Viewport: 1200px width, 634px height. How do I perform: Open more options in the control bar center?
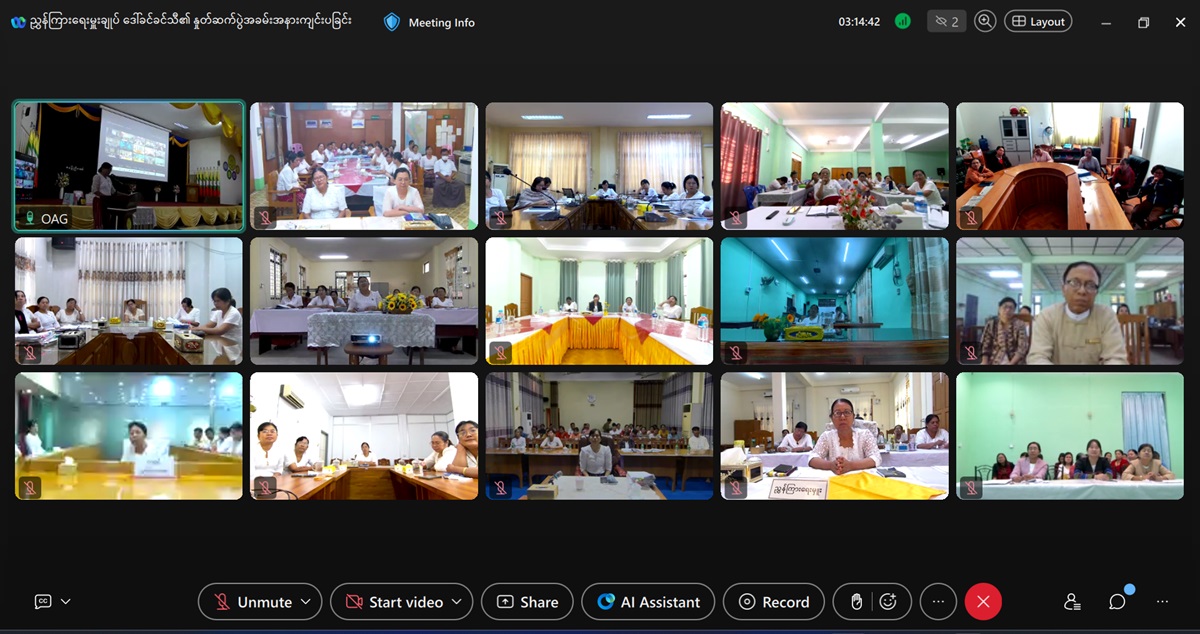tap(938, 602)
